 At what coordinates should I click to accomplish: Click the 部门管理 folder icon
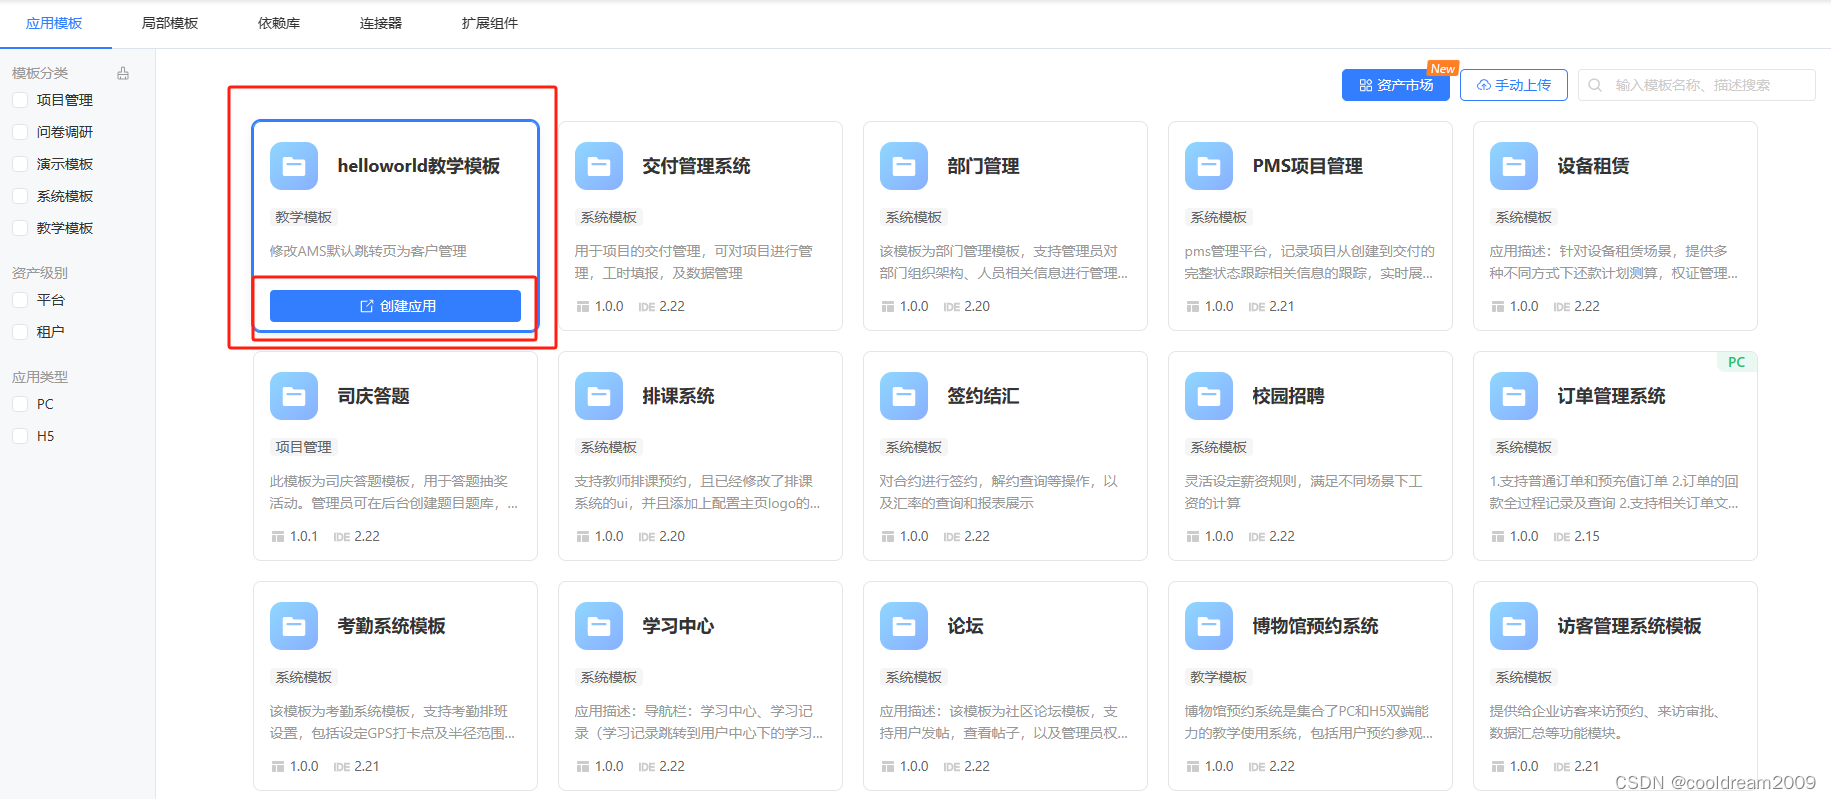[904, 166]
